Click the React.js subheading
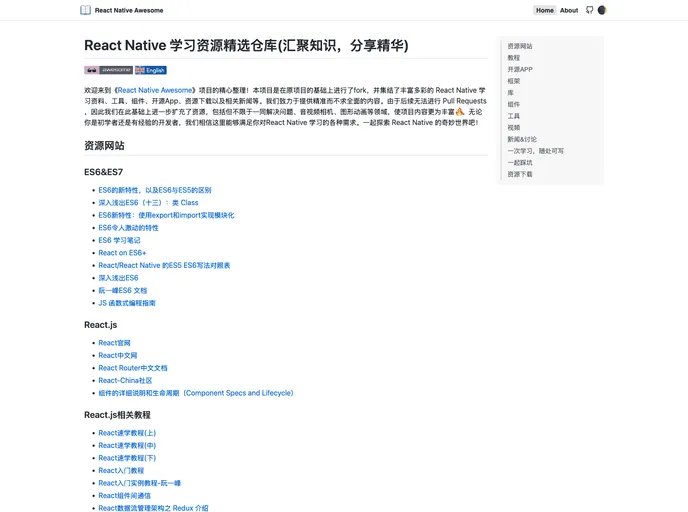Image resolution: width=688 pixels, height=512 pixels. pyautogui.click(x=100, y=325)
